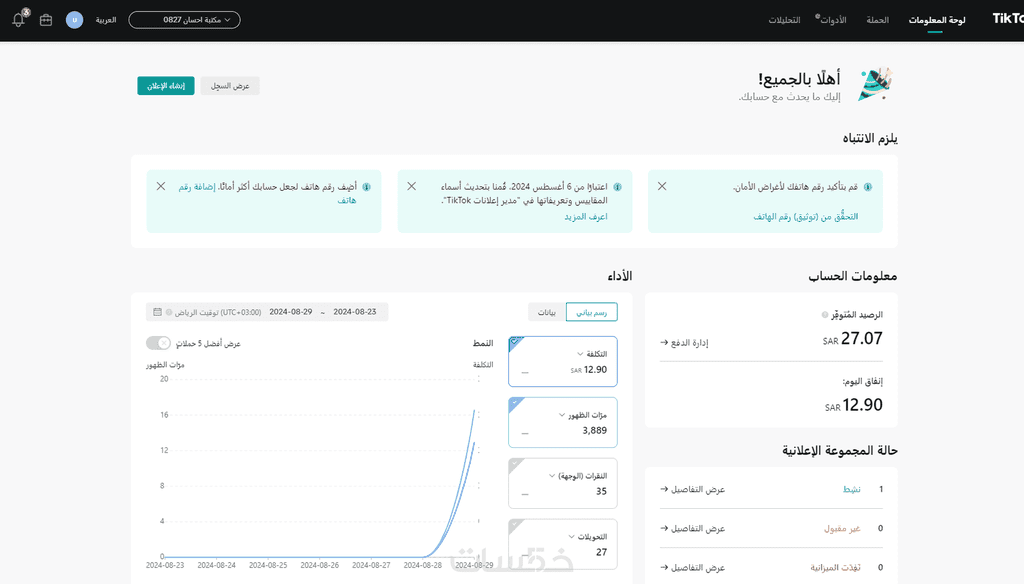Dismiss the phone verification security alert
Image resolution: width=1024 pixels, height=584 pixels.
(x=662, y=186)
